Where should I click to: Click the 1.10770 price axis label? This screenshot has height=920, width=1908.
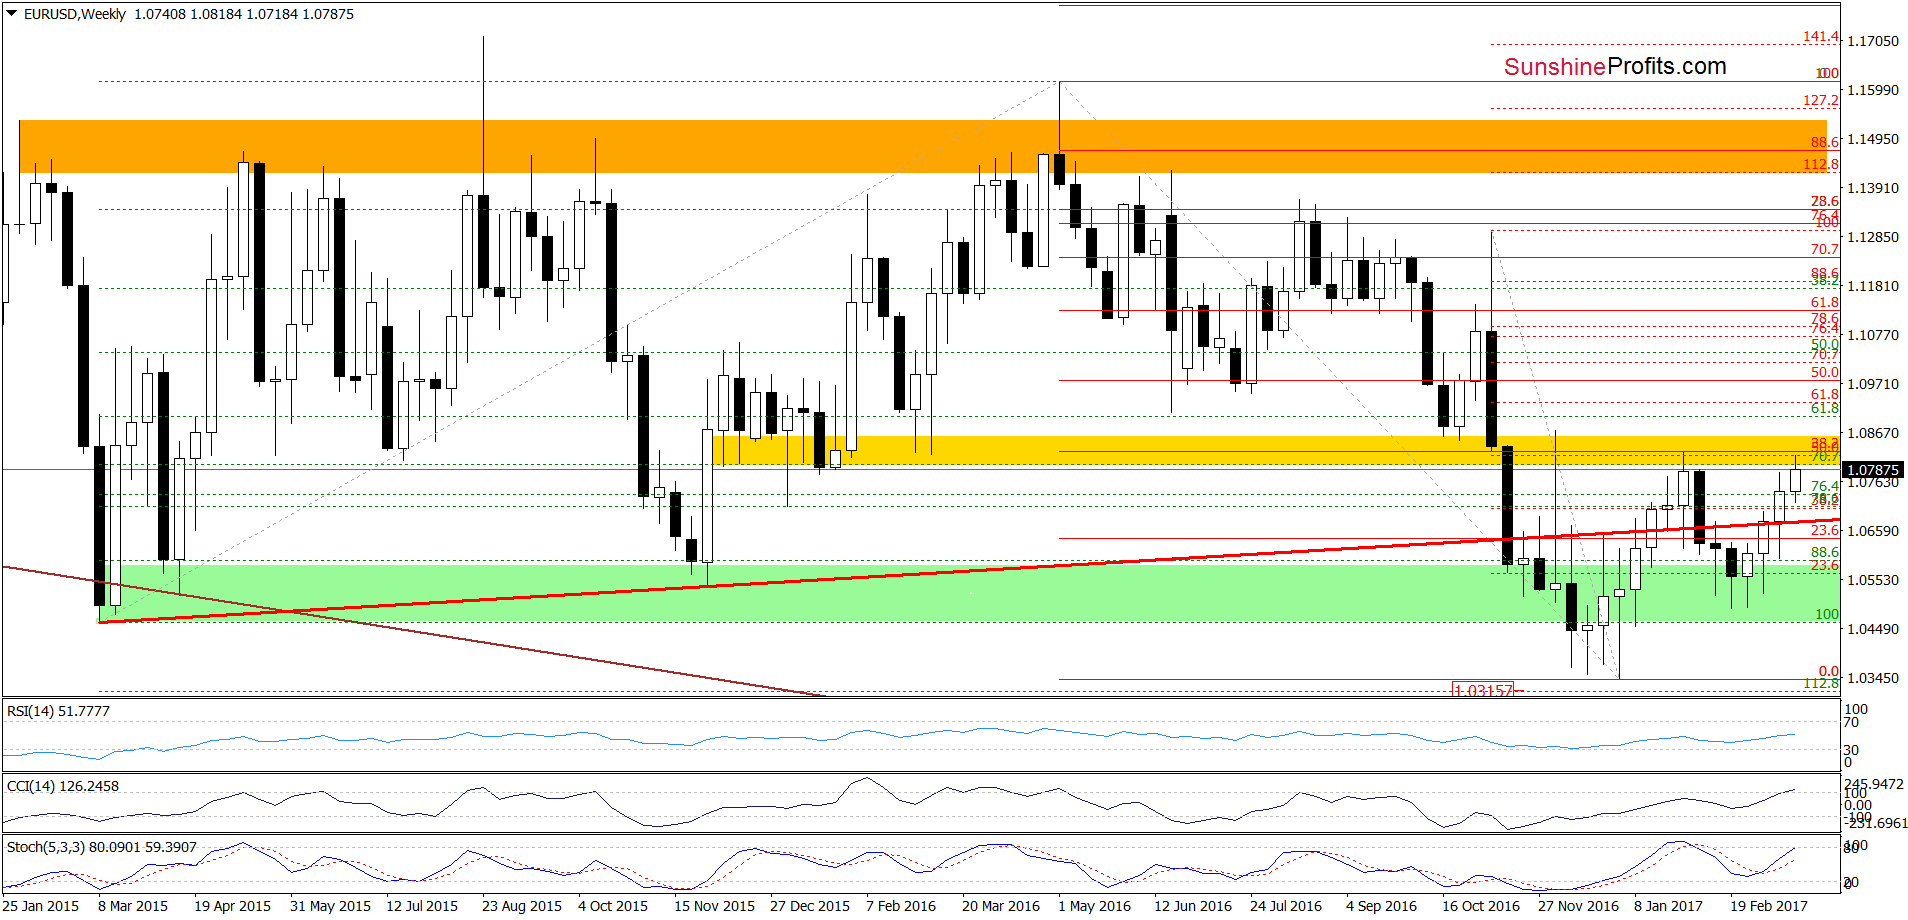click(1873, 335)
